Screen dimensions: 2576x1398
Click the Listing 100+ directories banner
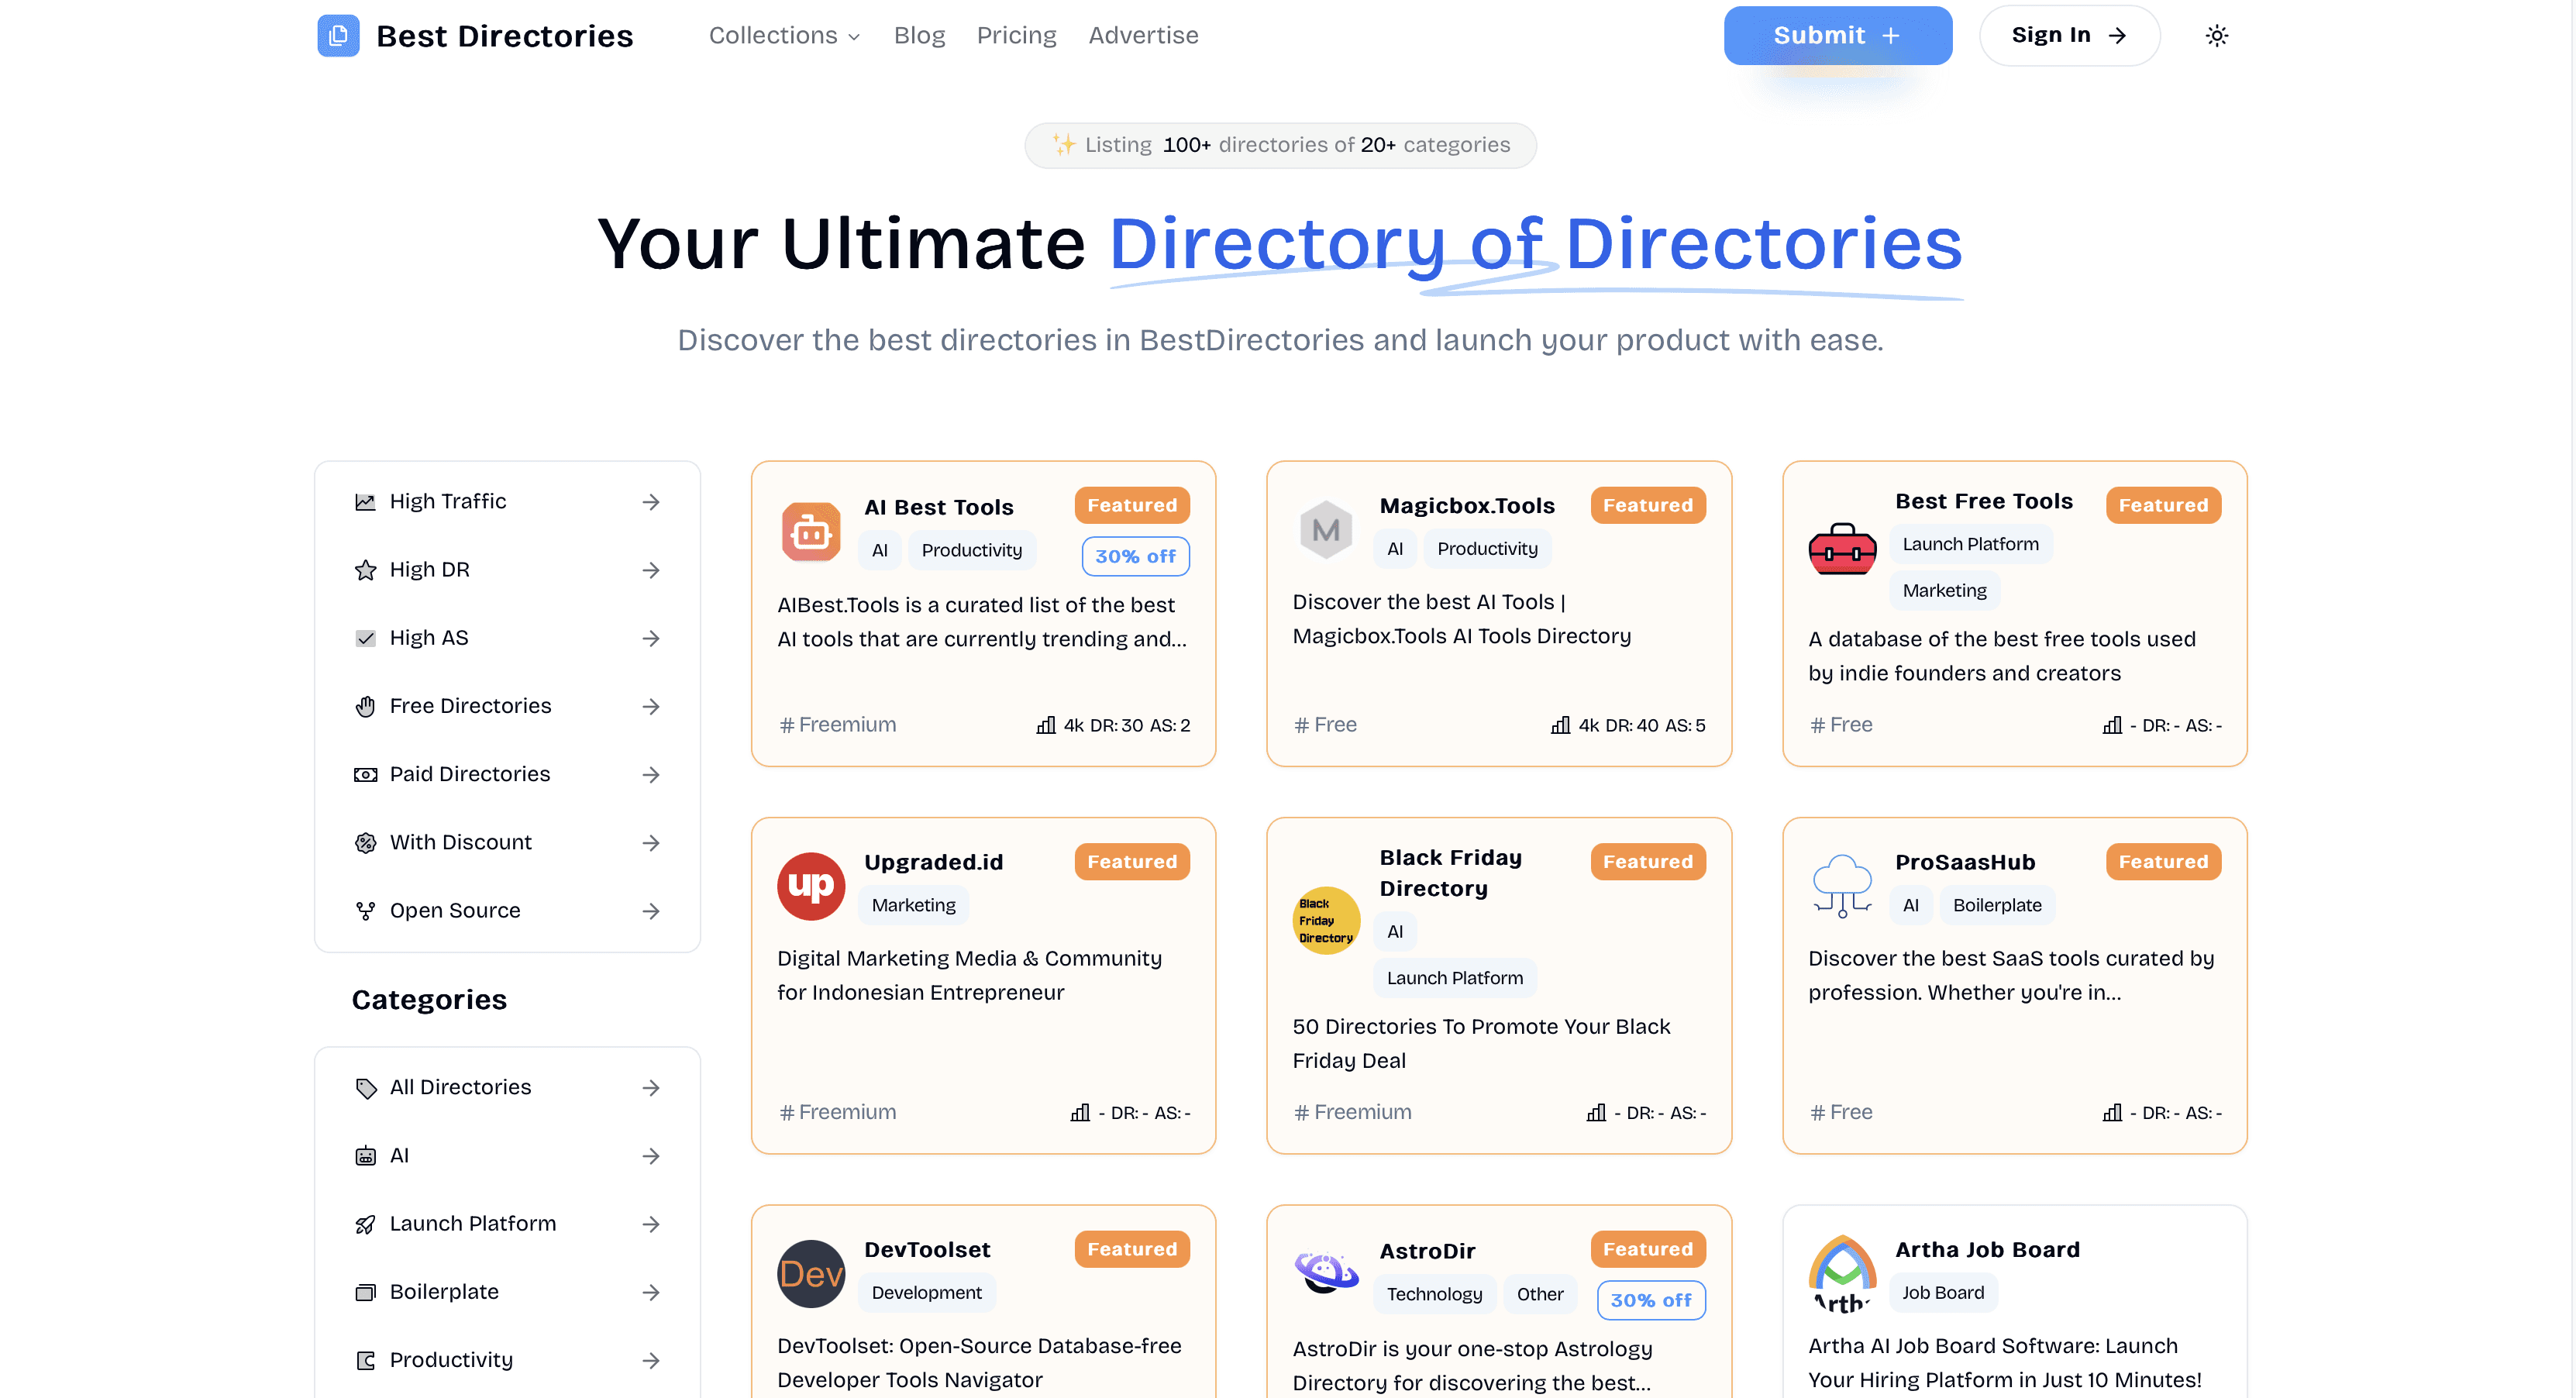pos(1280,145)
